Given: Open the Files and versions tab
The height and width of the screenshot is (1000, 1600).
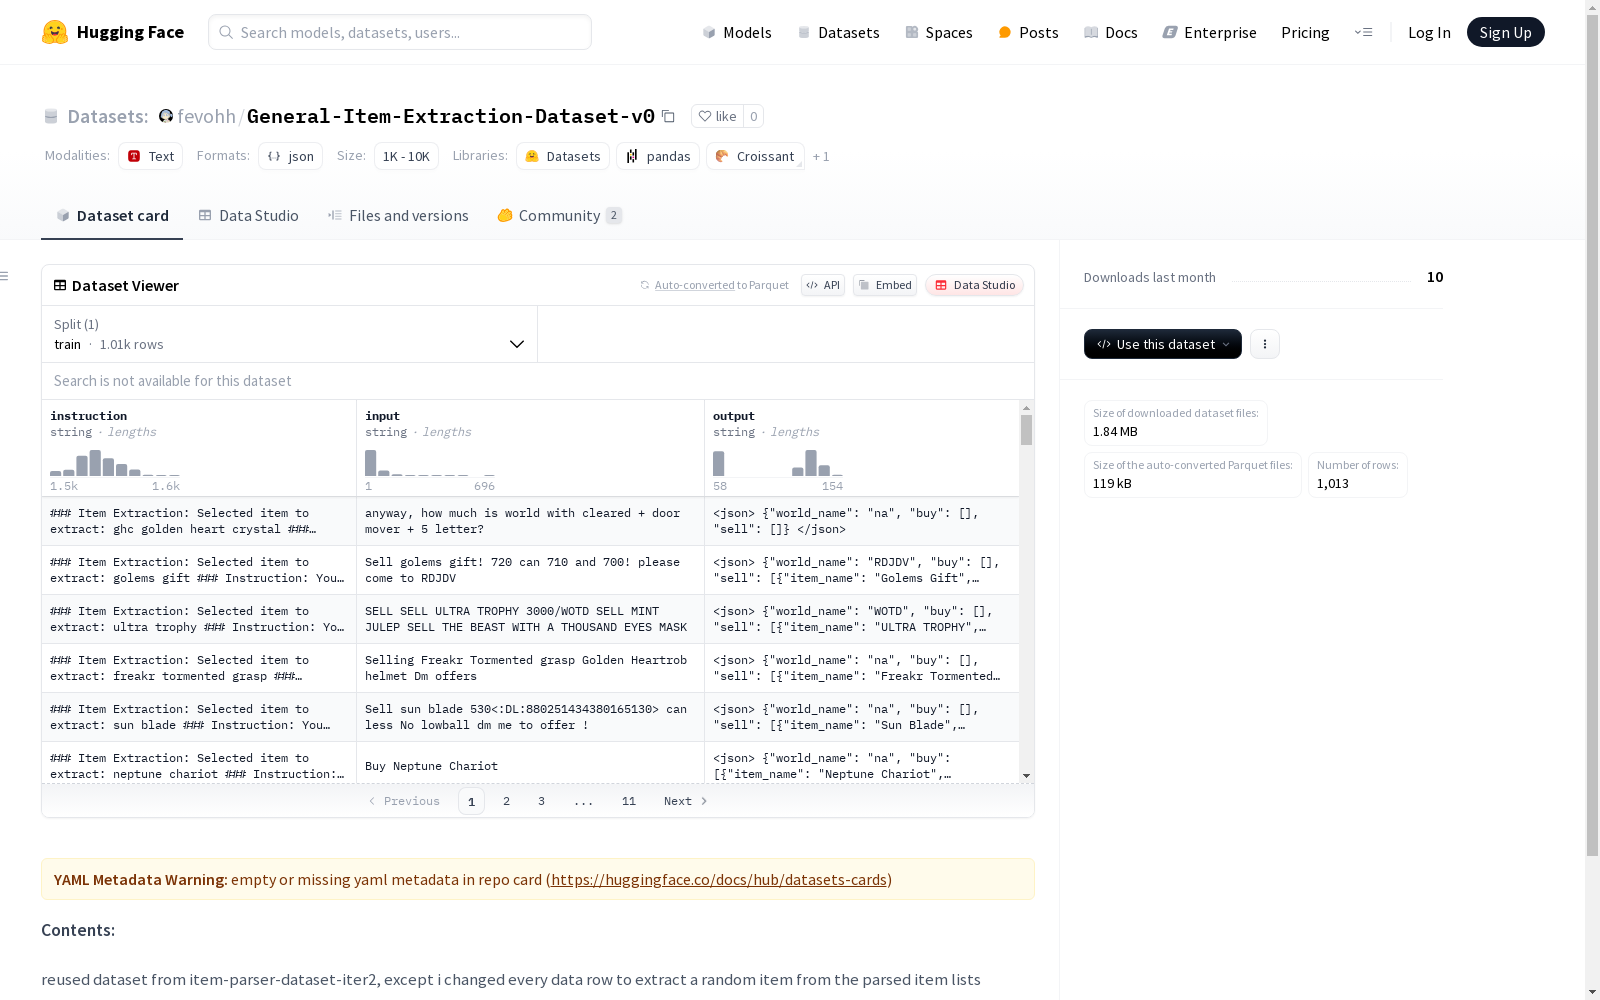Looking at the screenshot, I should coord(398,216).
